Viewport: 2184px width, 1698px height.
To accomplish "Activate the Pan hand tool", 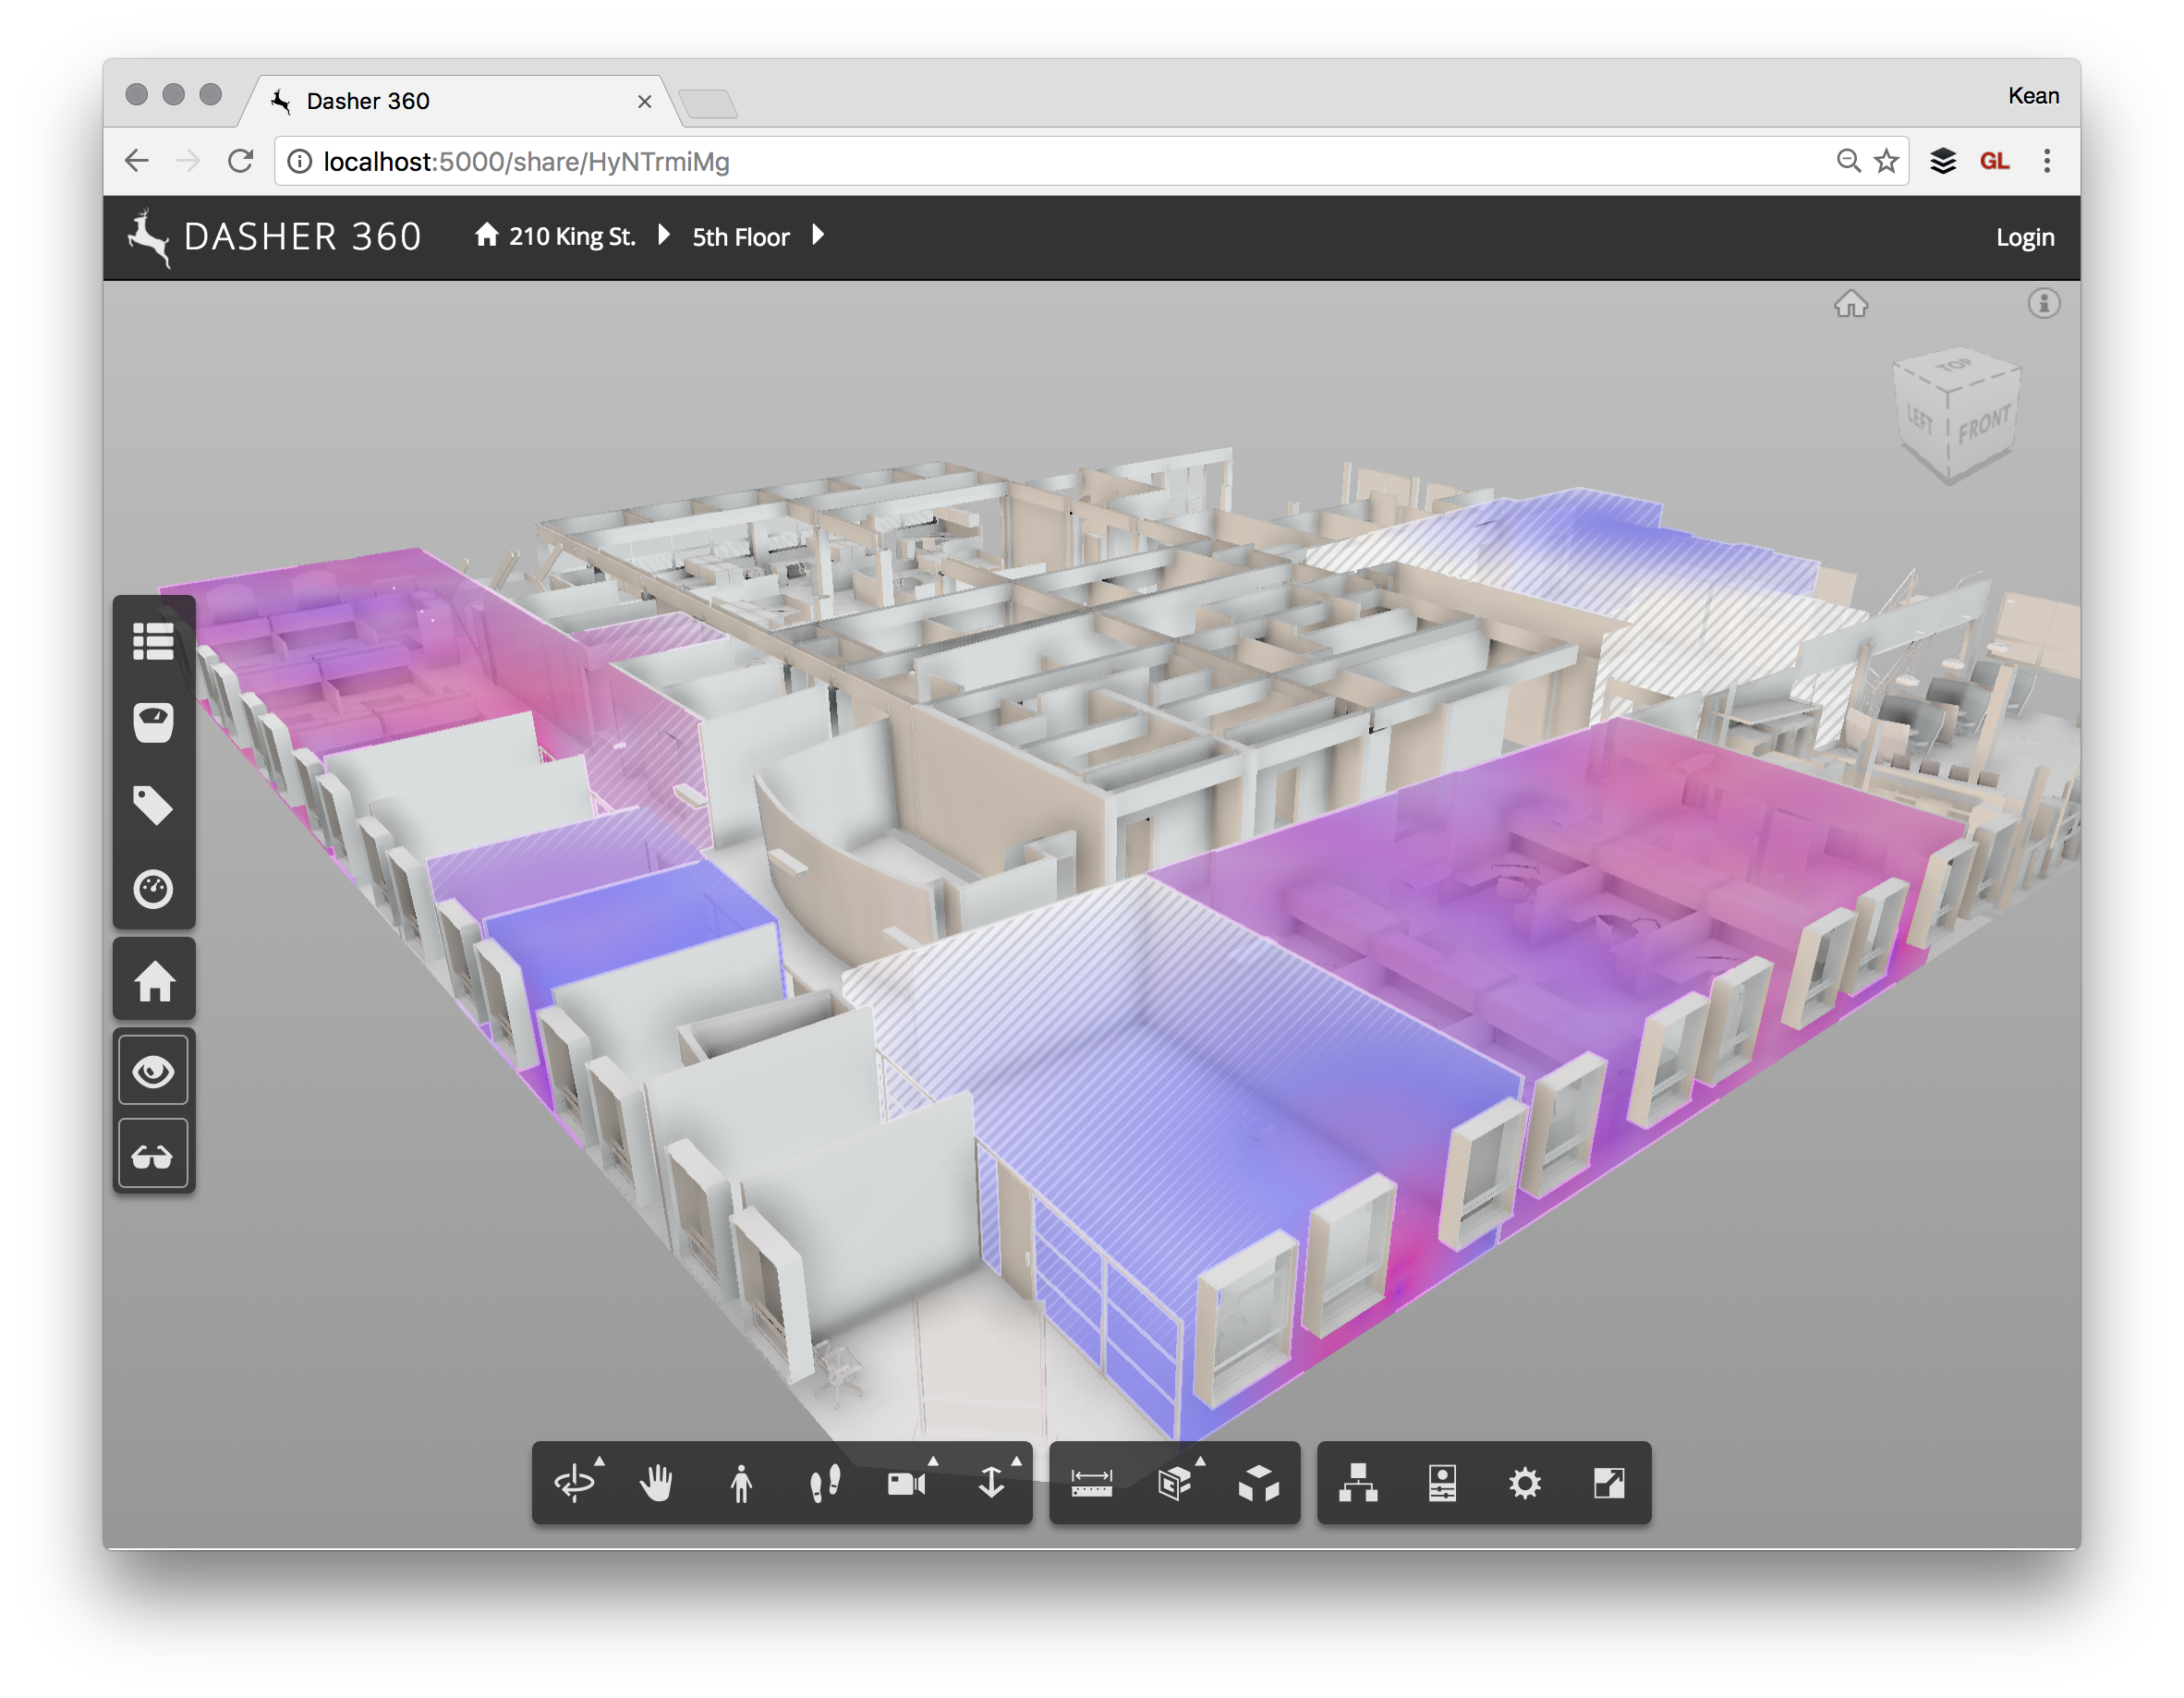I will coord(657,1483).
